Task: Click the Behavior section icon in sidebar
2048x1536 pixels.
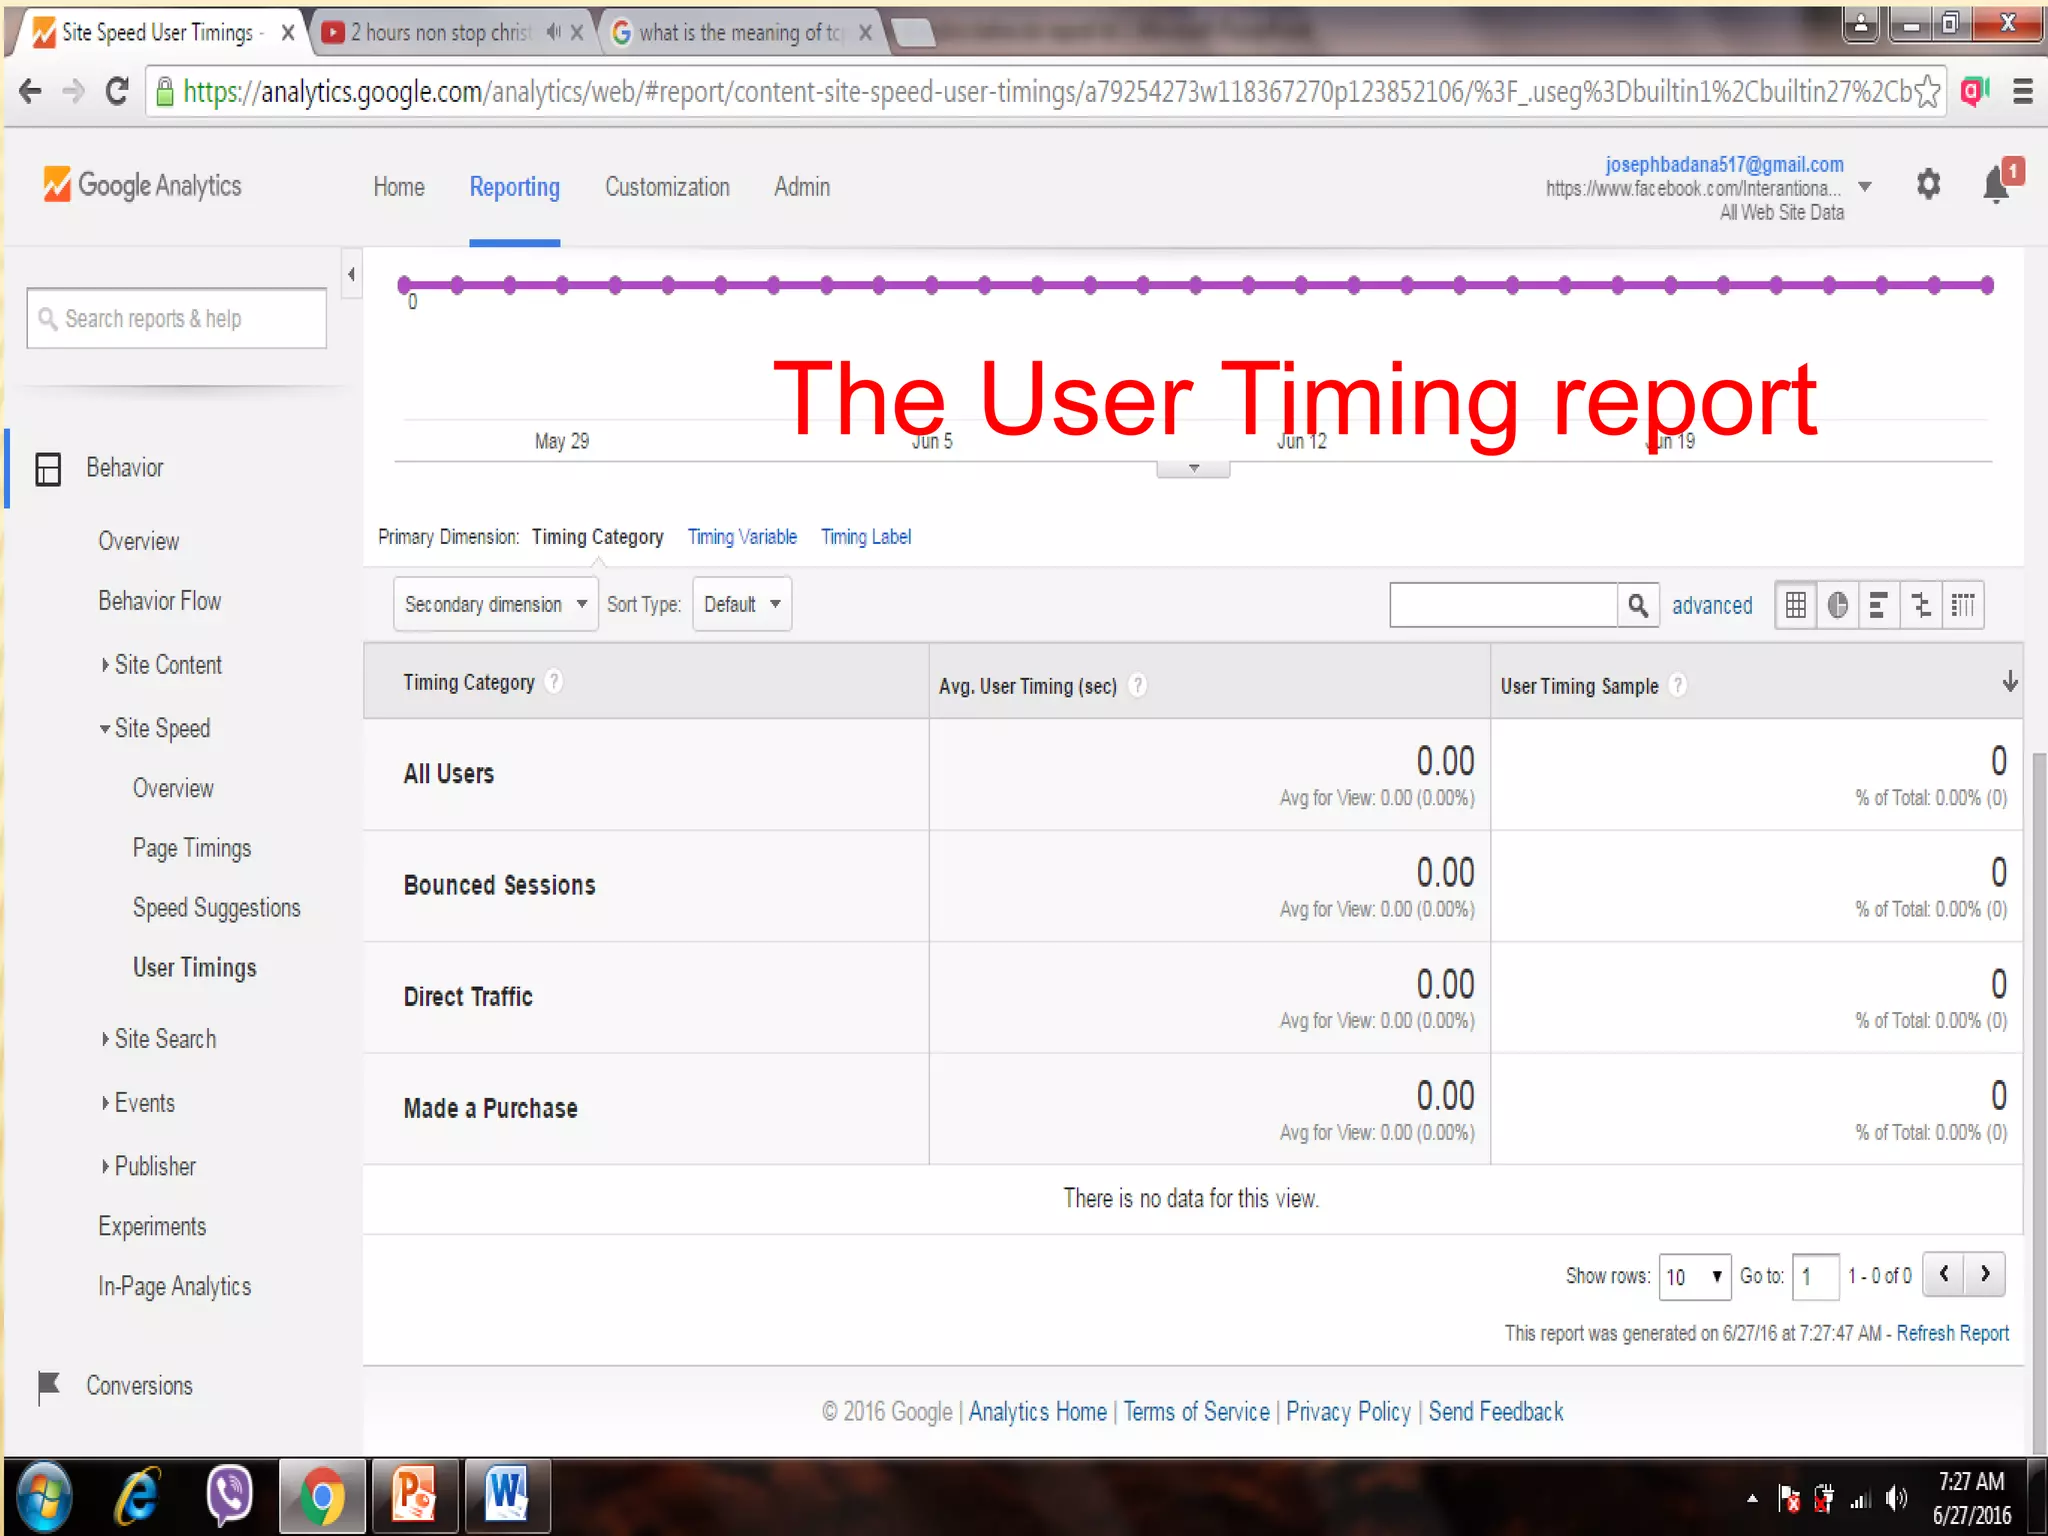Action: pos(48,469)
